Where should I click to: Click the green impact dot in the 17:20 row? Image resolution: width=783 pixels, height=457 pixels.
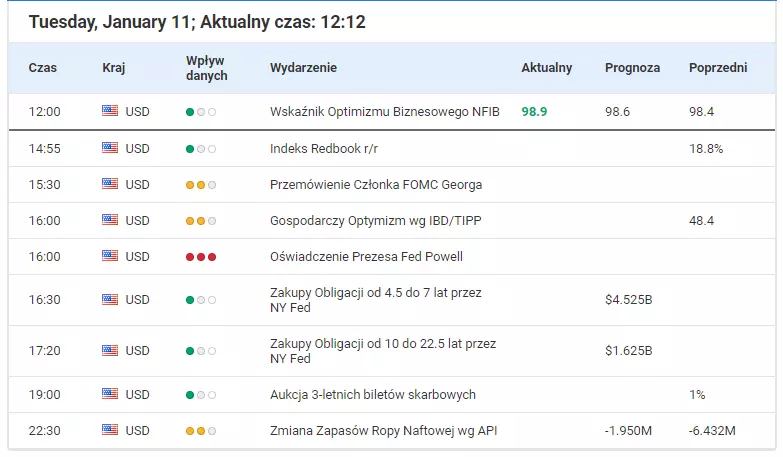click(190, 351)
